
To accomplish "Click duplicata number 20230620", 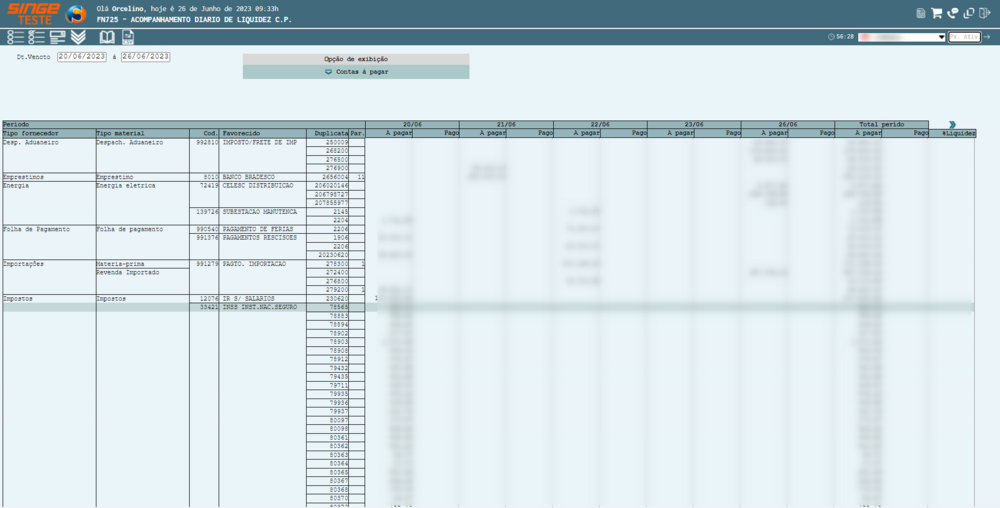I will click(x=328, y=255).
